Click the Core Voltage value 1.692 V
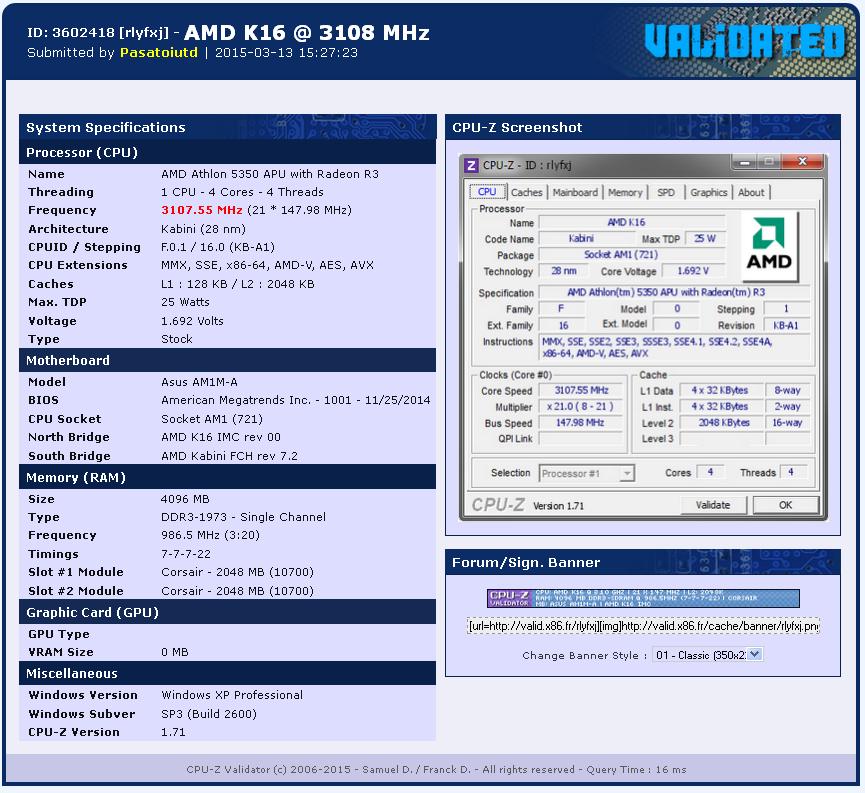 click(693, 271)
